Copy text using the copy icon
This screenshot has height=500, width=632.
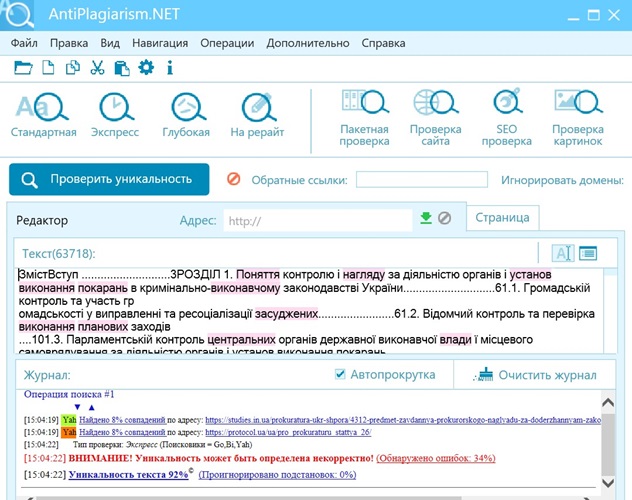pyautogui.click(x=73, y=67)
